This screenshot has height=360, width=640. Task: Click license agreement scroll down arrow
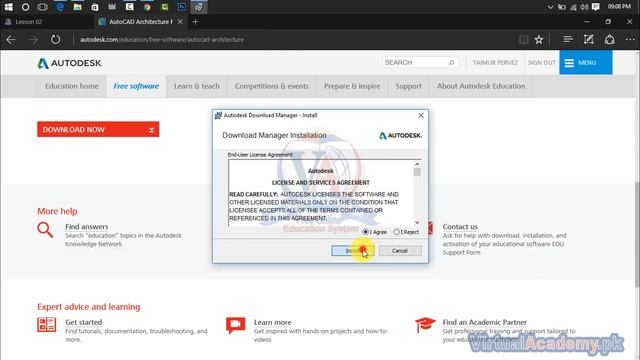point(417,222)
